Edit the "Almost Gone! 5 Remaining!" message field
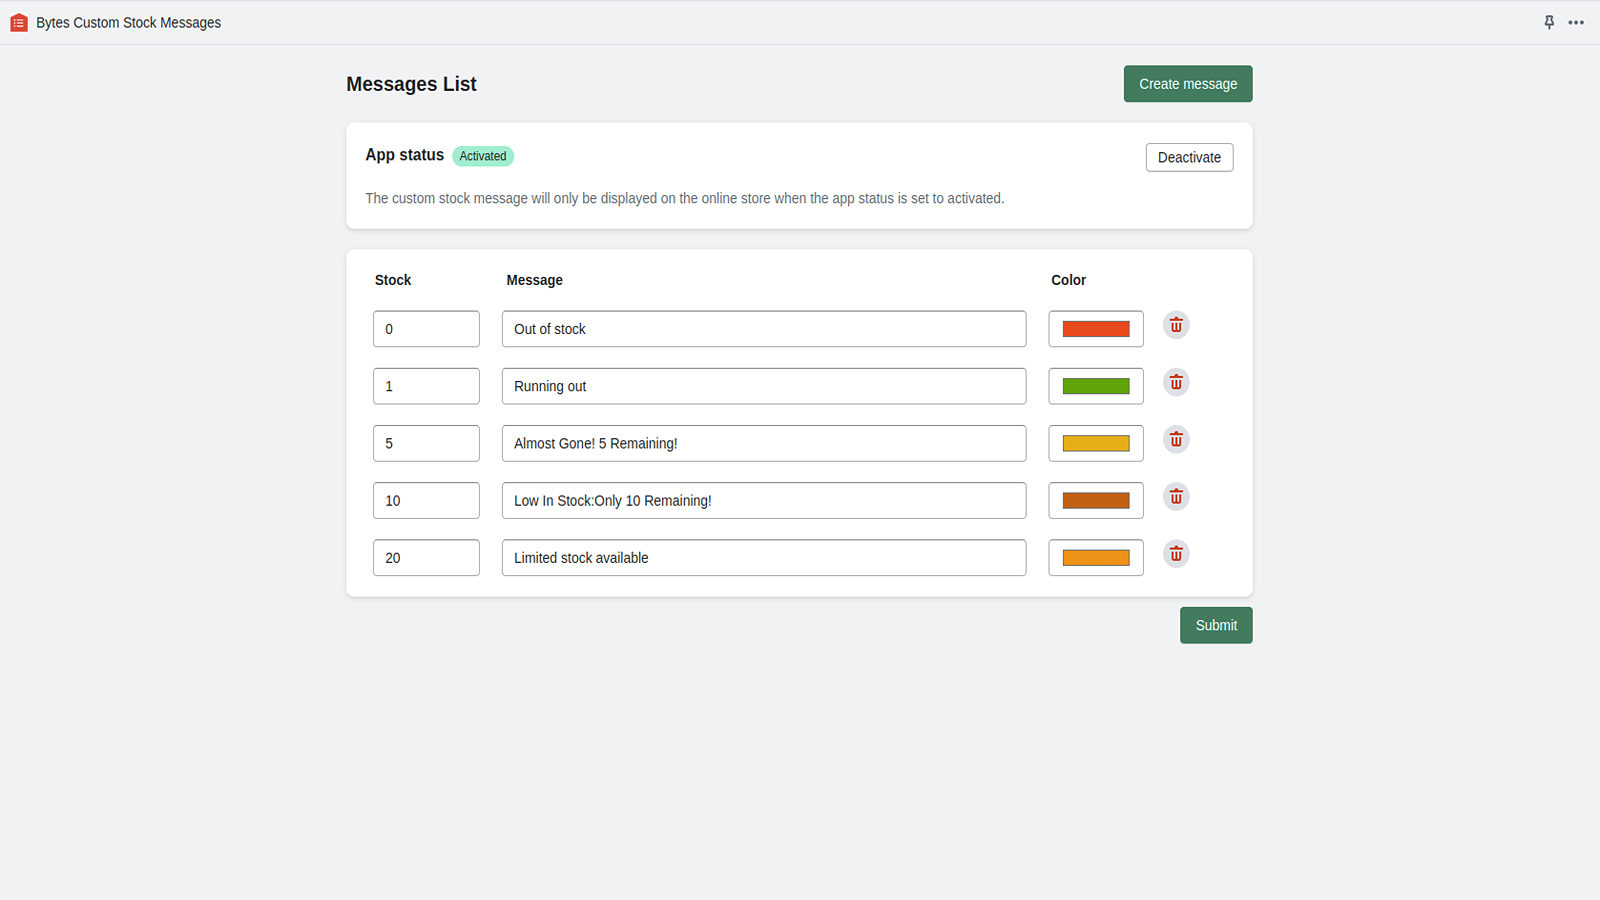The height and width of the screenshot is (900, 1600). click(x=764, y=443)
